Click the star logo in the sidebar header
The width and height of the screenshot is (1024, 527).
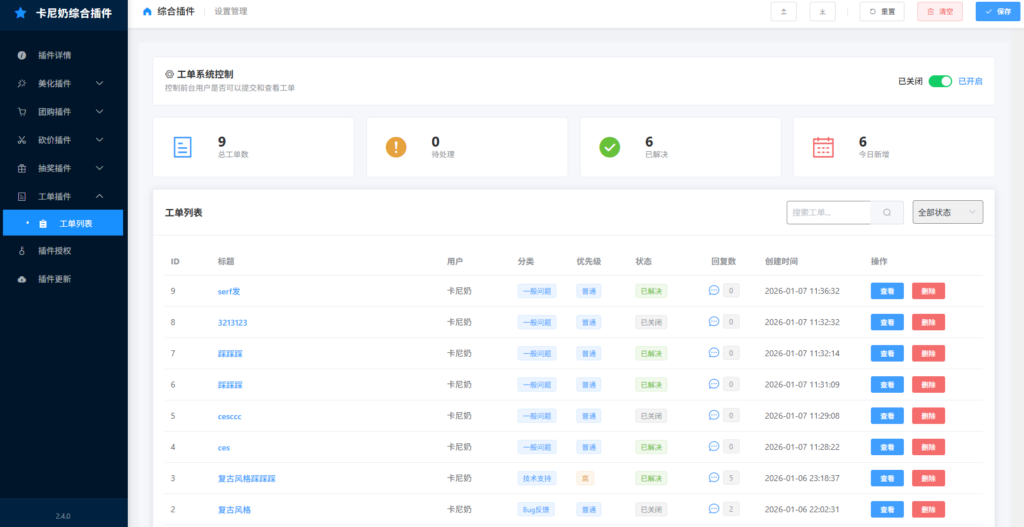click(x=20, y=13)
